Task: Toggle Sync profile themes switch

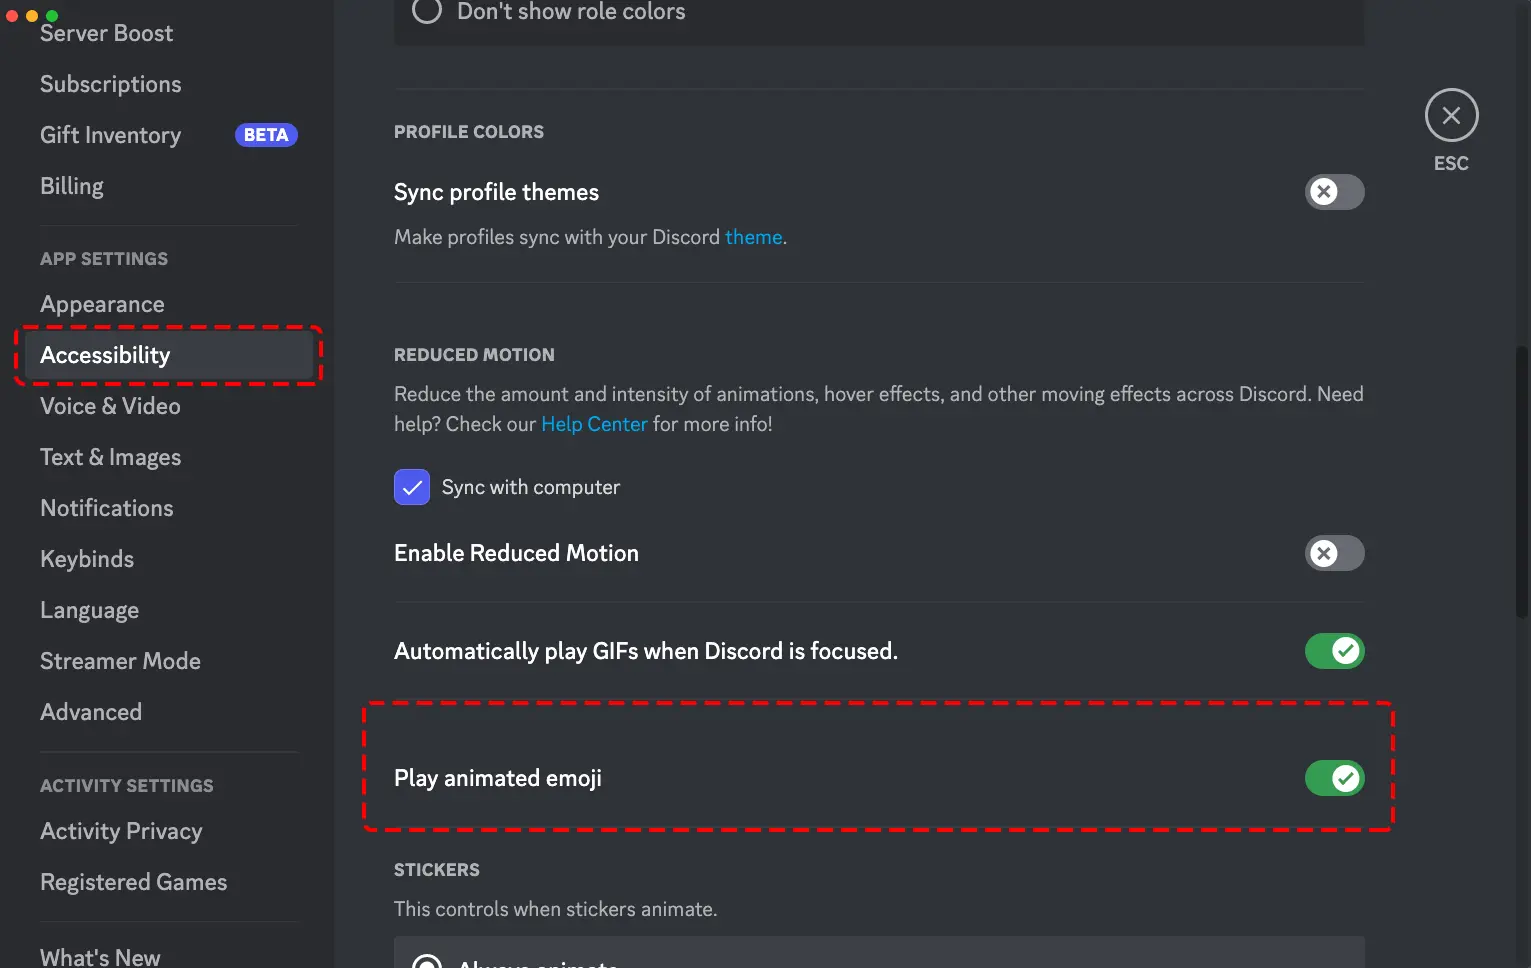Action: (x=1334, y=192)
